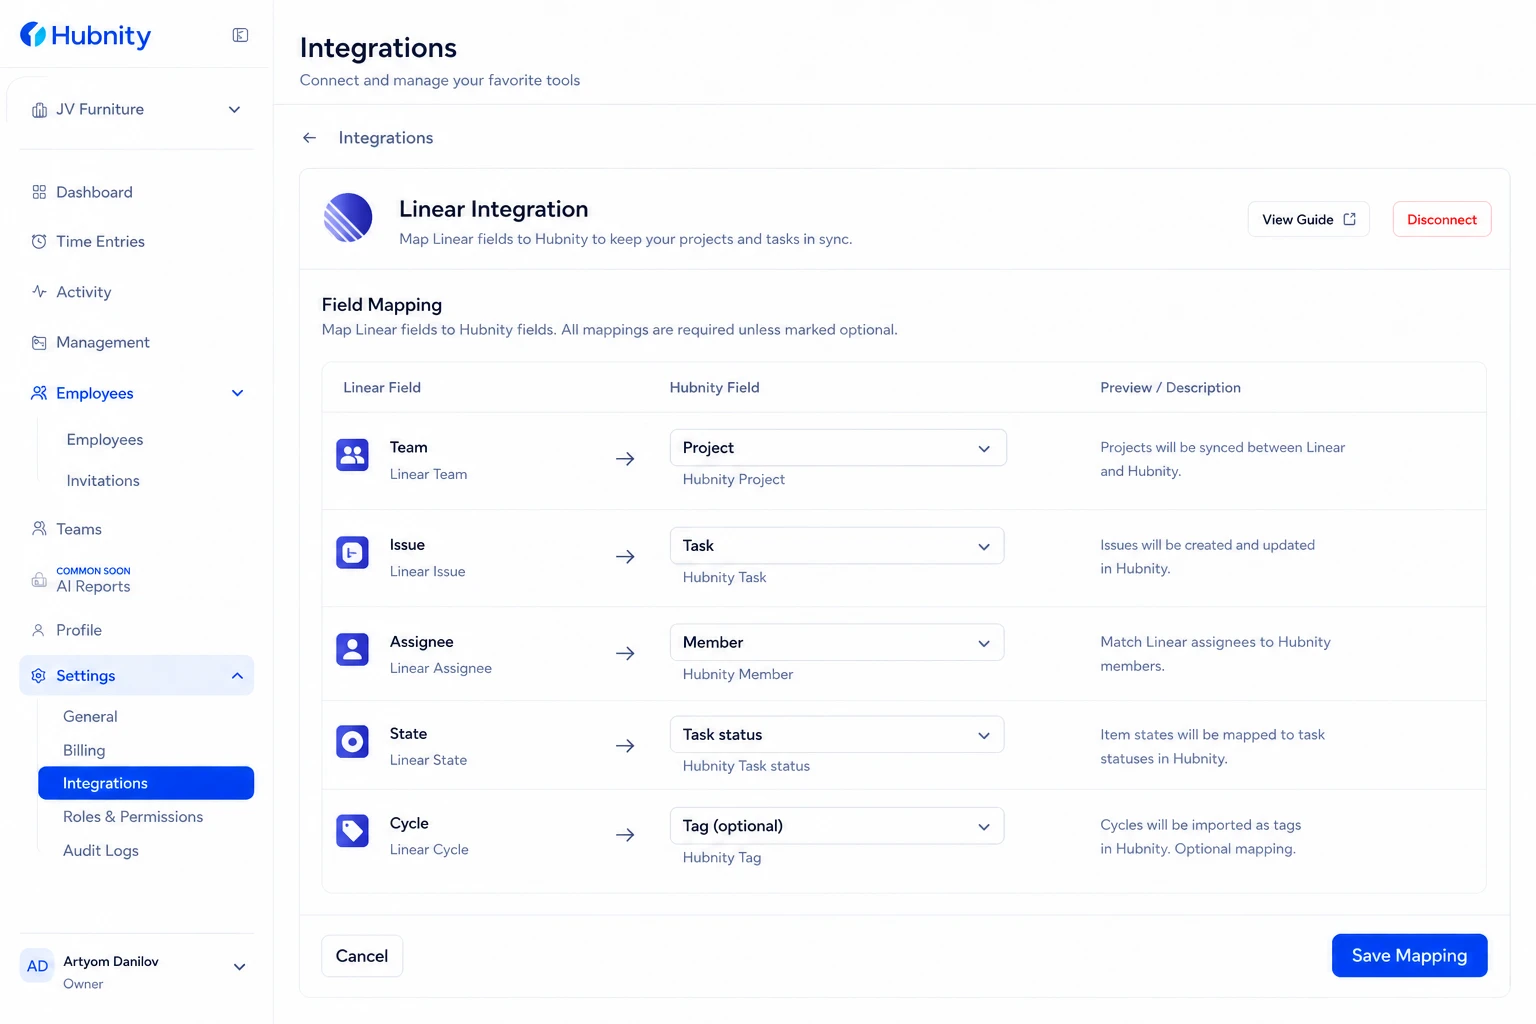The image size is (1536, 1024).
Task: Collapse the sidebar panel icon
Action: [x=240, y=35]
